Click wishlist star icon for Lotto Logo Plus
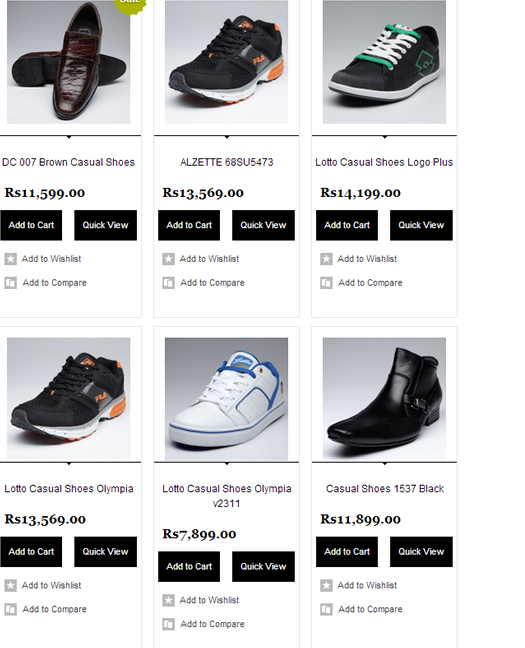The width and height of the screenshot is (525, 648). tap(326, 259)
